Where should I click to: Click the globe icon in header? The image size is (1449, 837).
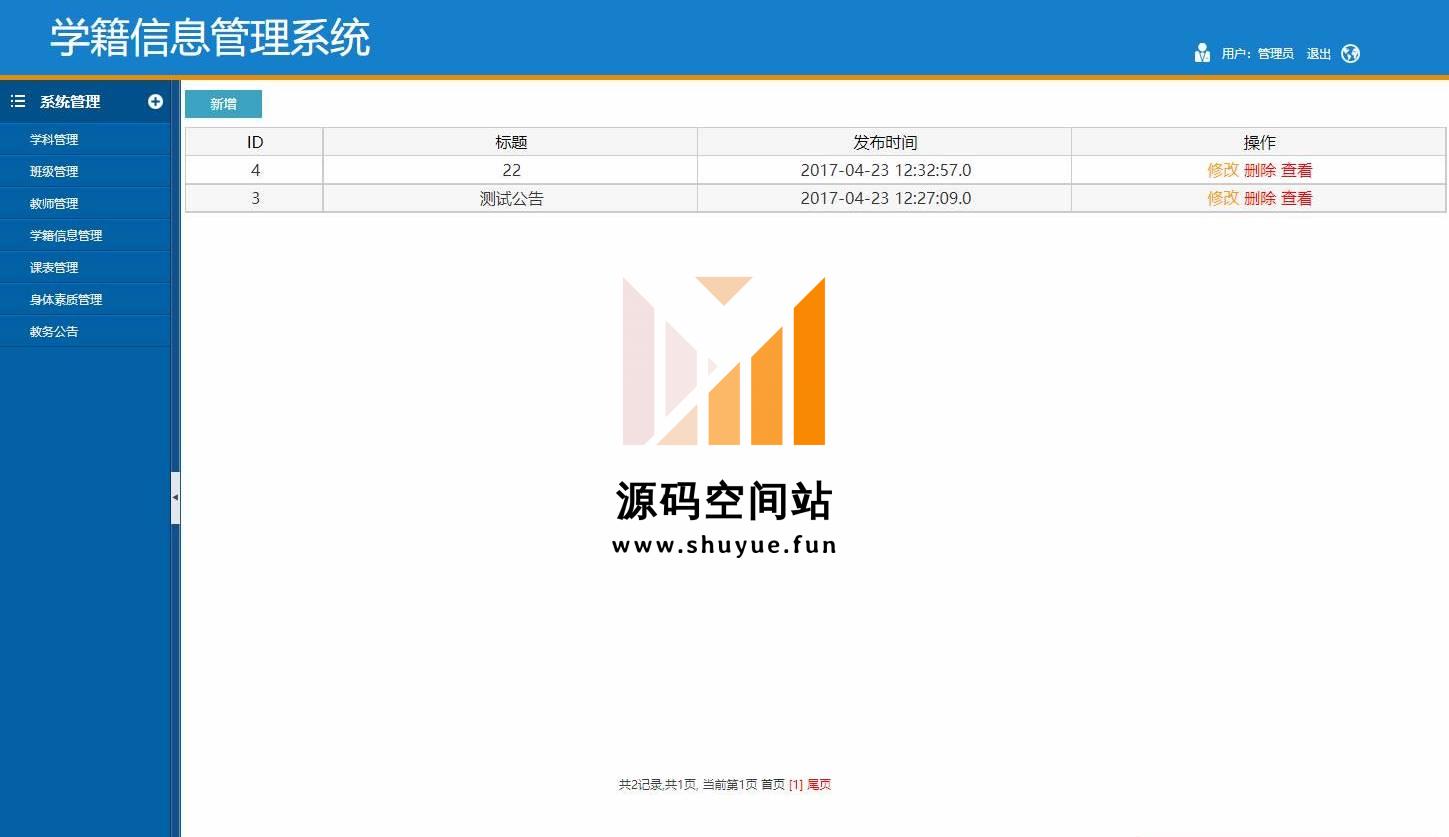(x=1350, y=54)
